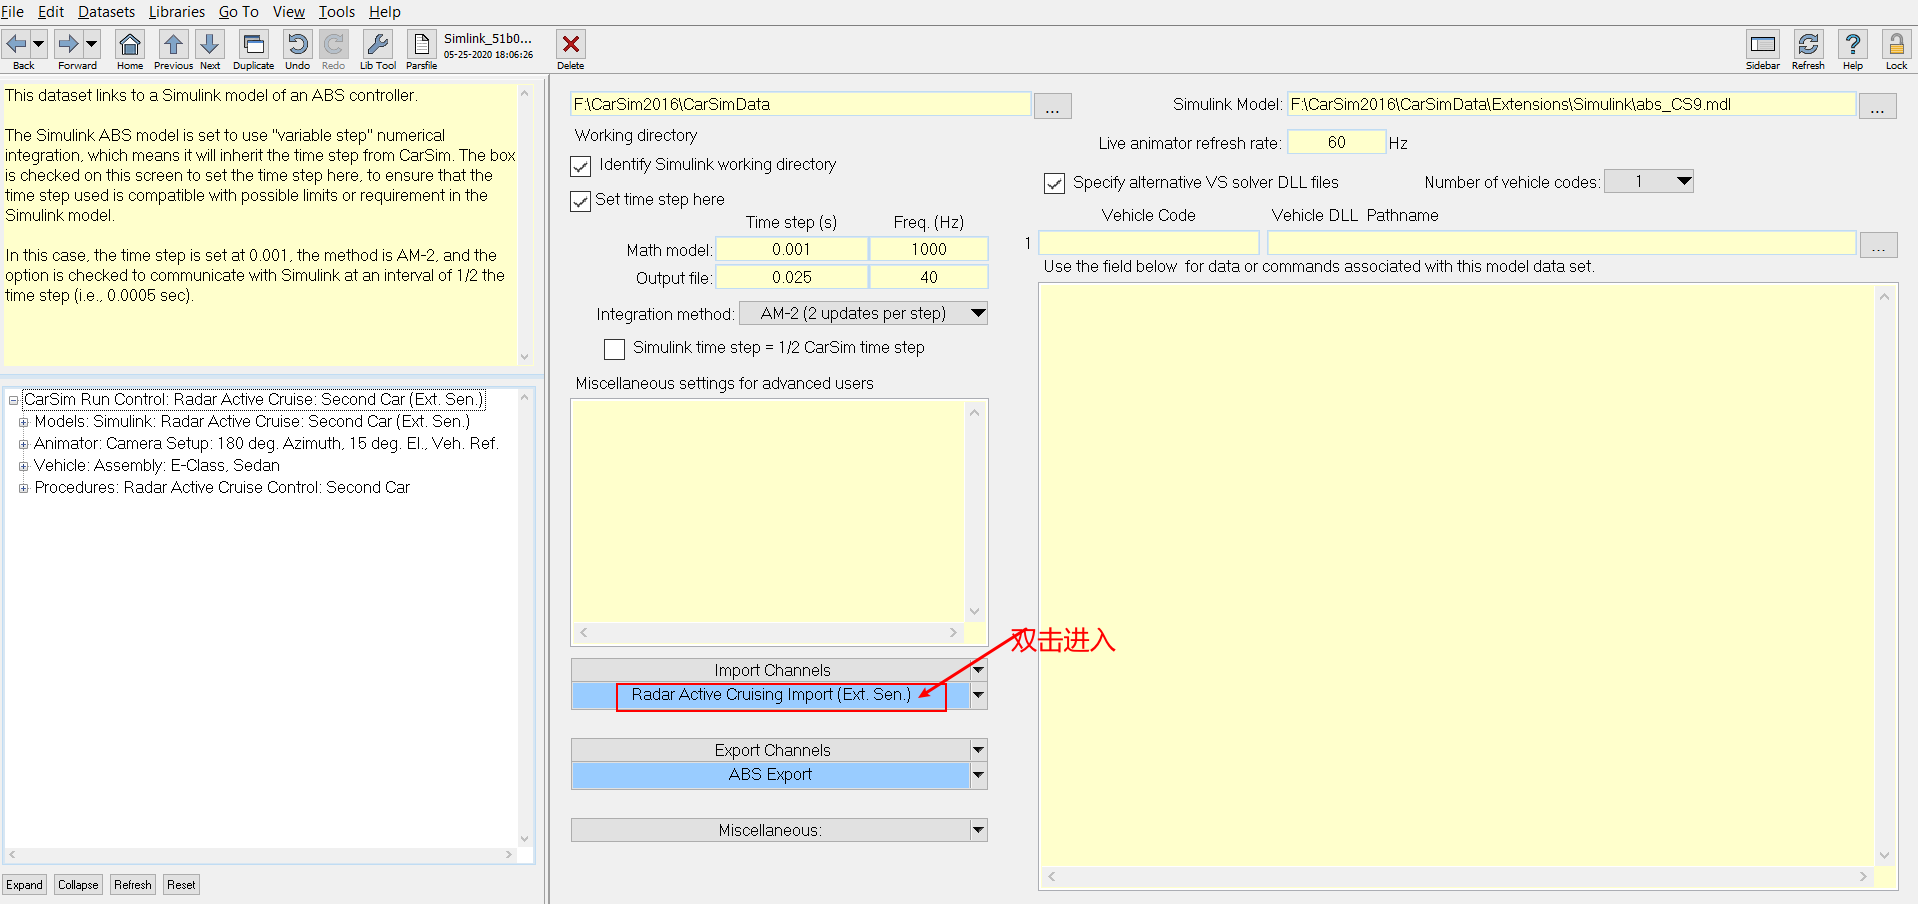Browse Vehicle DLL Pathname ellipsis button
The height and width of the screenshot is (904, 1918).
coord(1878,246)
